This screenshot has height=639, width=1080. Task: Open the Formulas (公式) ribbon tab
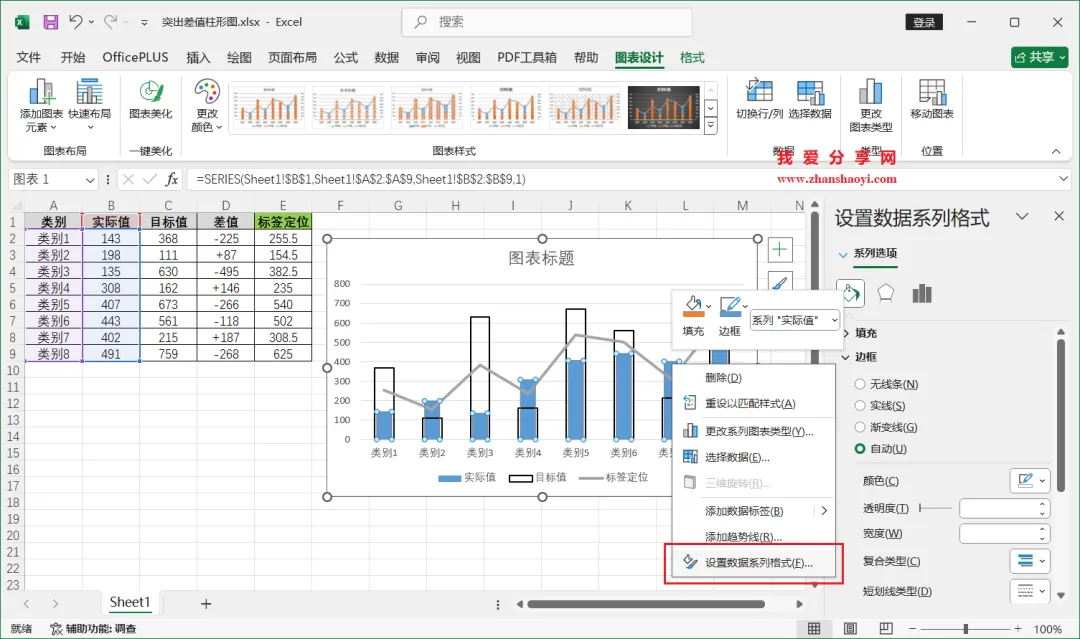[346, 58]
